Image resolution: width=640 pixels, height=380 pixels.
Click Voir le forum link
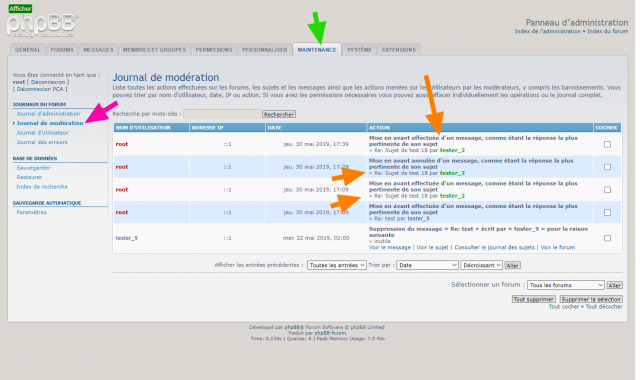coord(558,247)
